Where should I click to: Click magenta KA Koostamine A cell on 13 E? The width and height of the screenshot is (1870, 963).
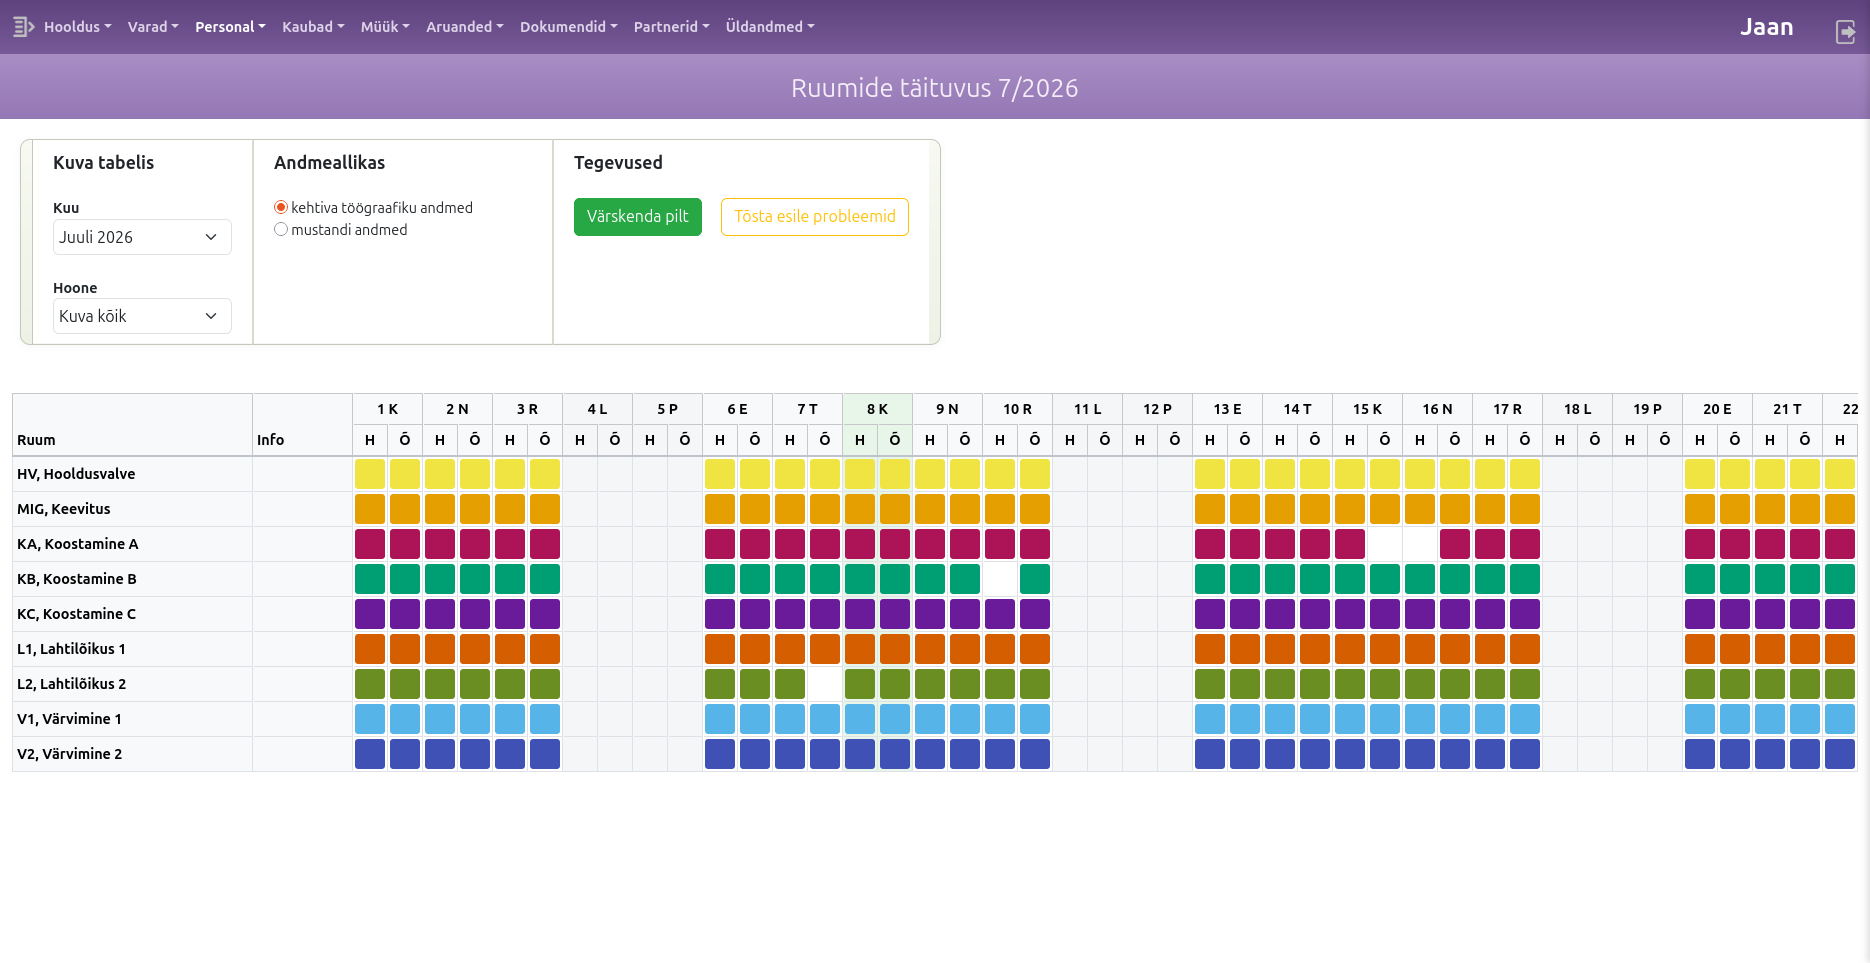1210,544
